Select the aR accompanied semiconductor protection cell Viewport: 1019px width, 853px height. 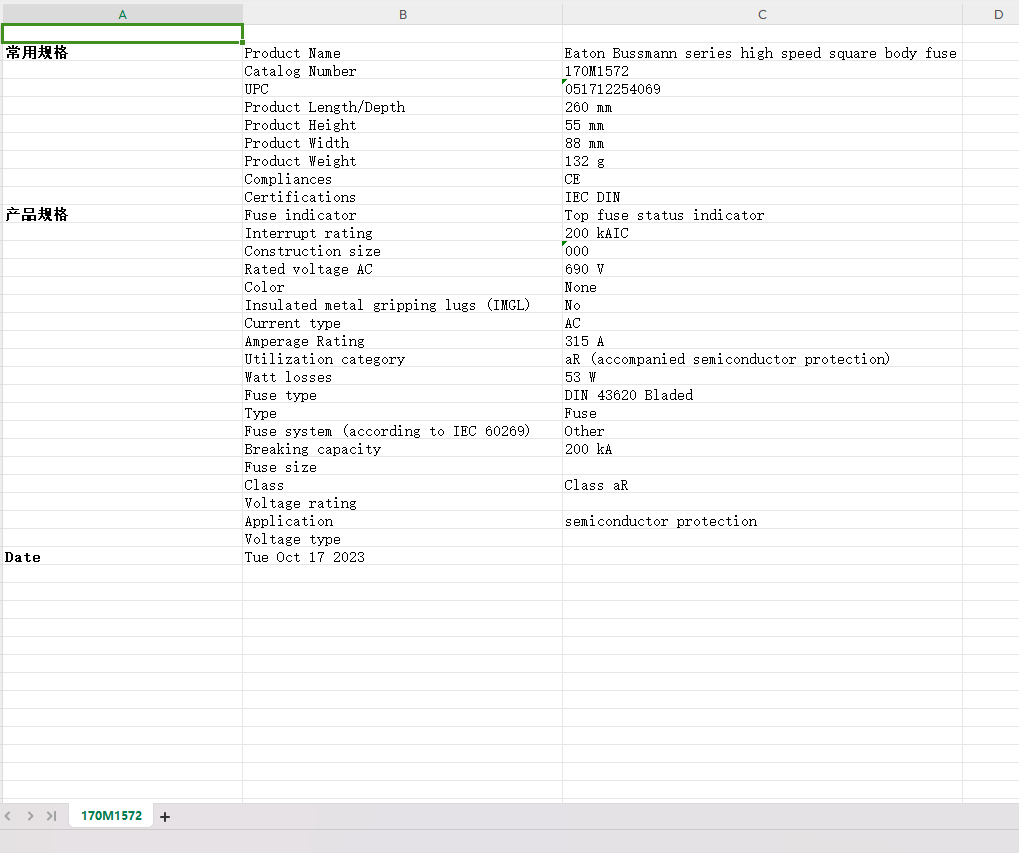pyautogui.click(x=762, y=359)
